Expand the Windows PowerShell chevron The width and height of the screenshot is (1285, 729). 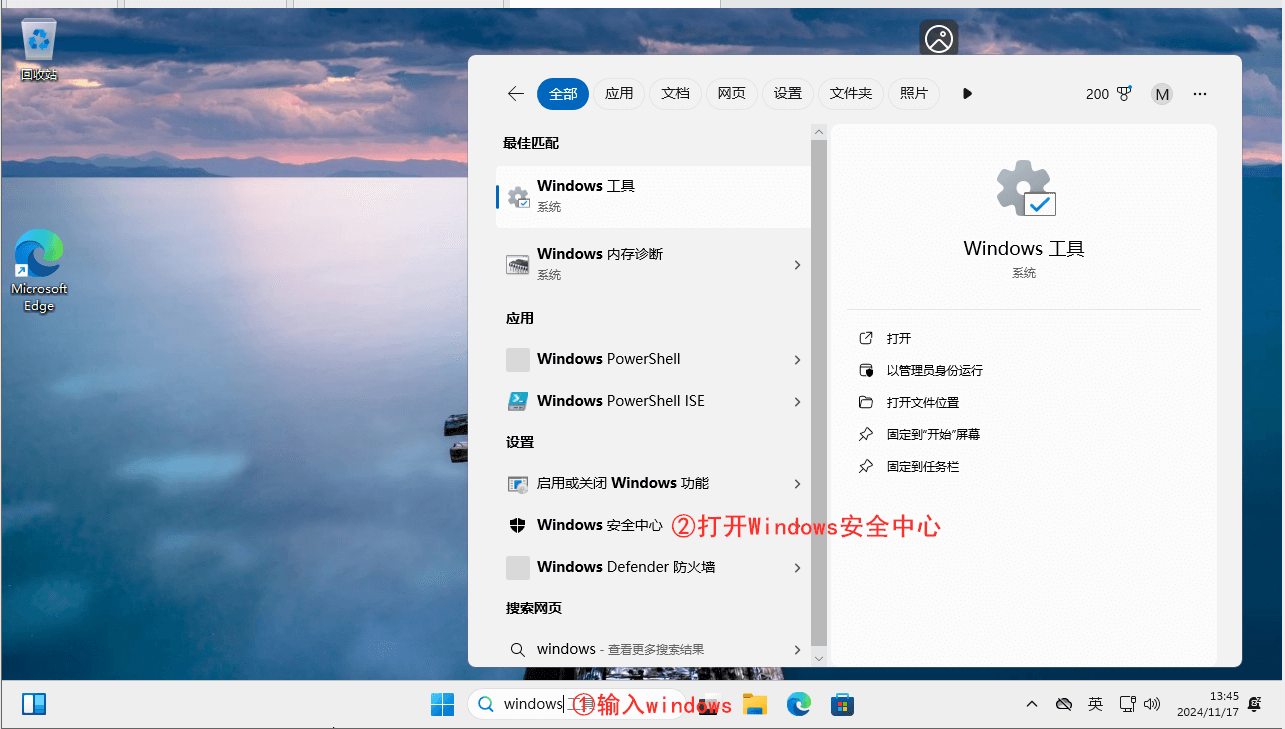pyautogui.click(x=797, y=360)
